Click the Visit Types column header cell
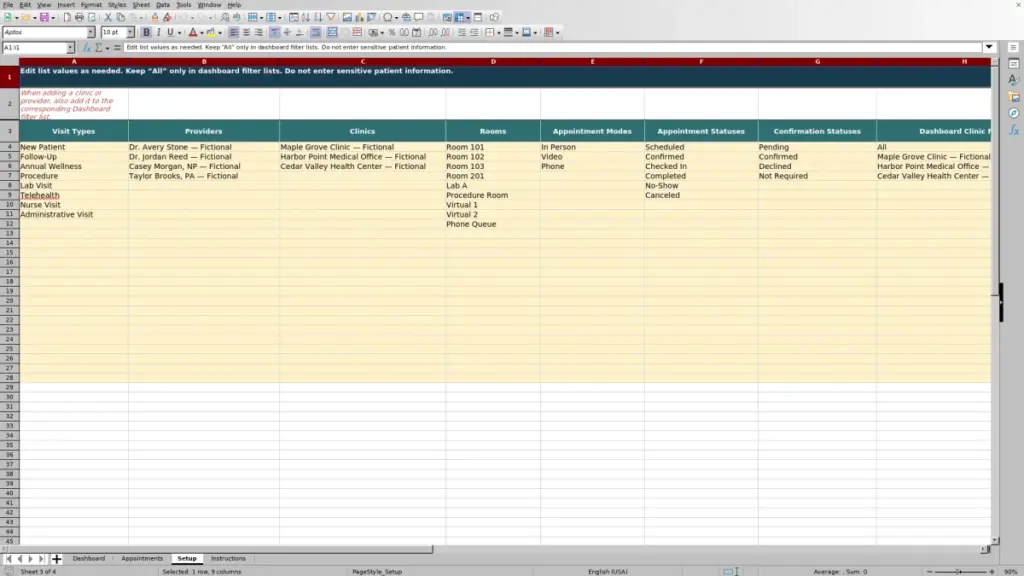This screenshot has width=1024, height=576. (x=74, y=131)
